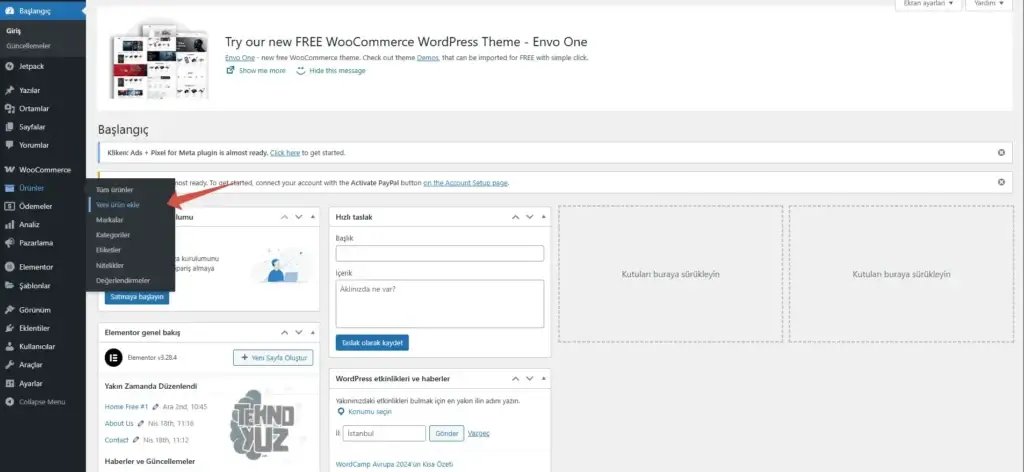Open the Ortamlar media icon
Viewport: 1024px width, 472px height.
click(x=9, y=108)
